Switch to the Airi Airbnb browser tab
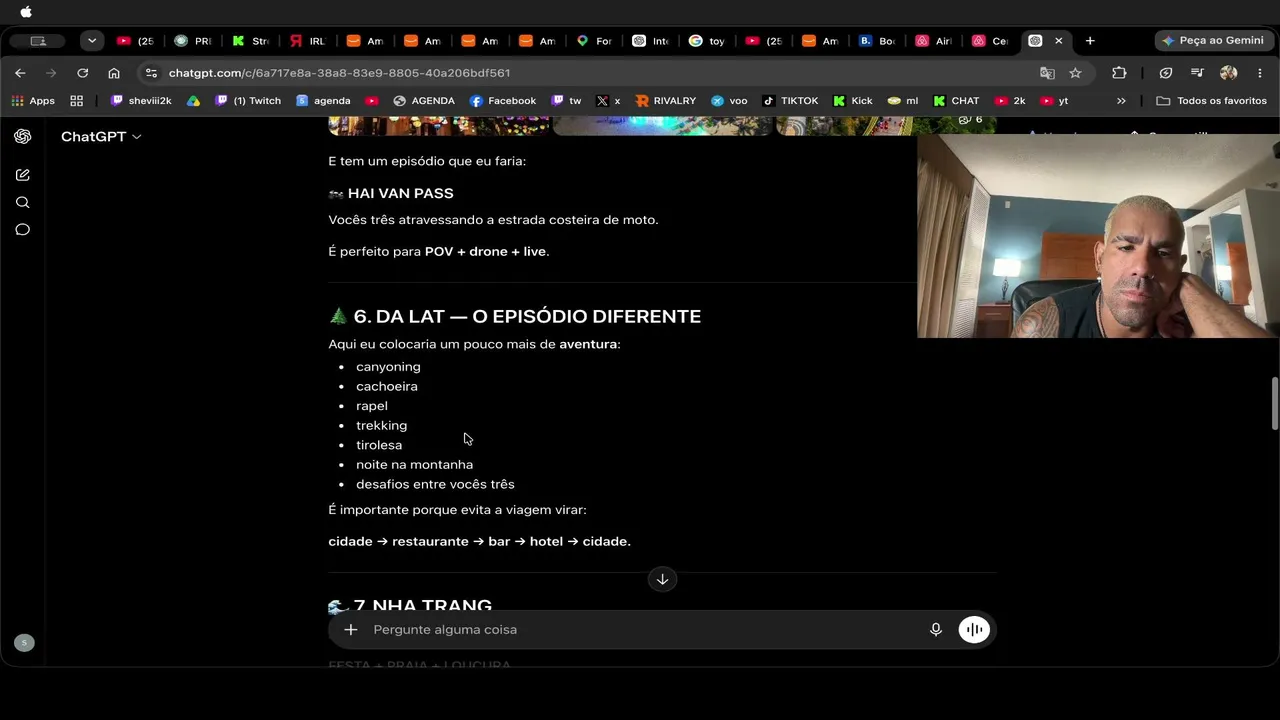The width and height of the screenshot is (1280, 720). pos(935,41)
